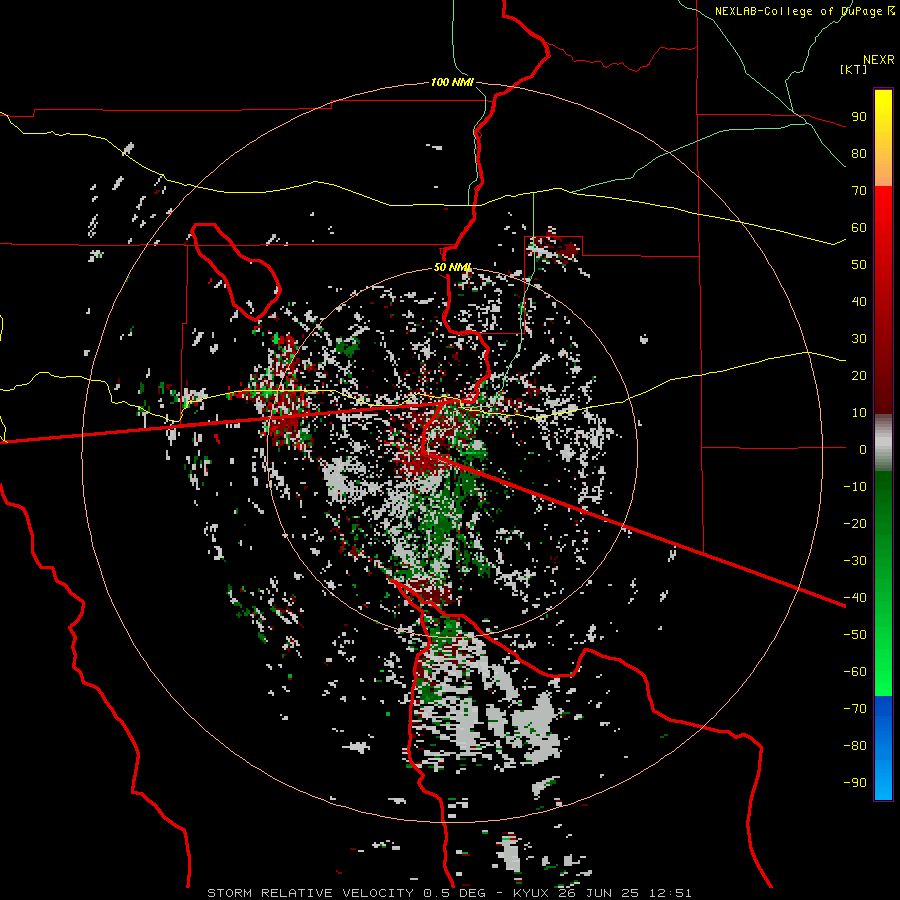Click the -20 value on velocity scale
The width and height of the screenshot is (900, 900).
(x=855, y=524)
